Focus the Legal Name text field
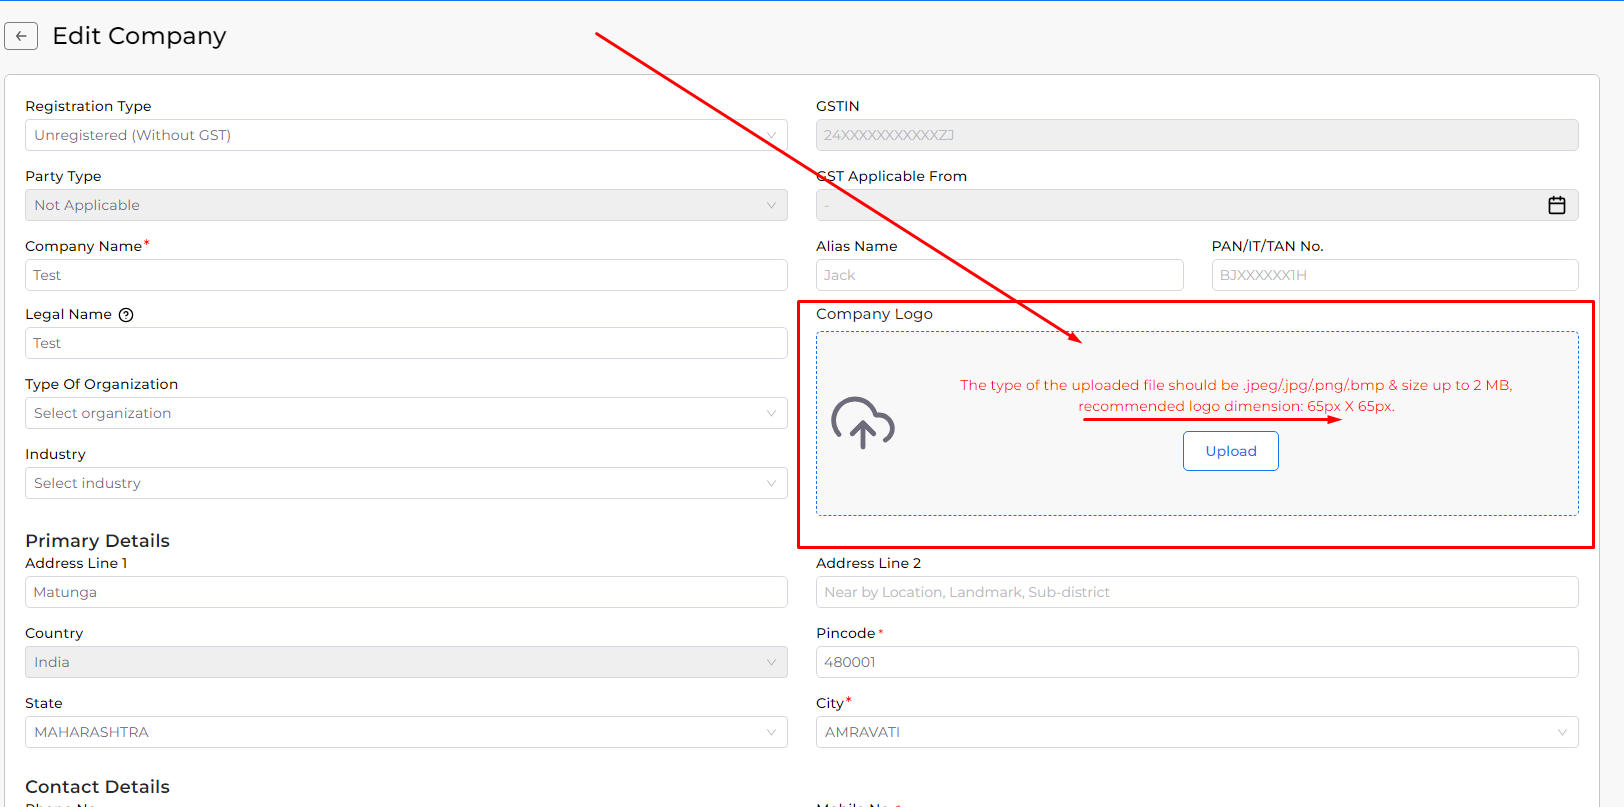The image size is (1624, 807). coord(405,343)
